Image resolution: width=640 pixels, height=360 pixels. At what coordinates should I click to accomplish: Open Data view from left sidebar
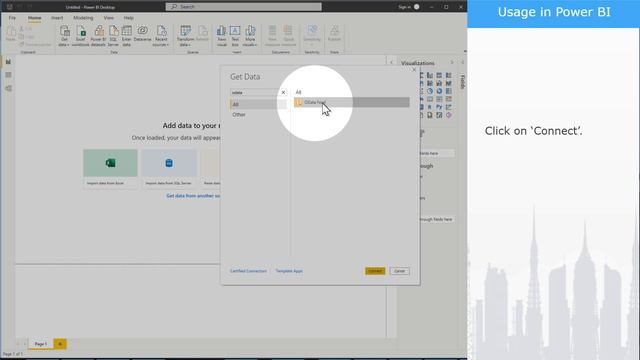(8, 75)
